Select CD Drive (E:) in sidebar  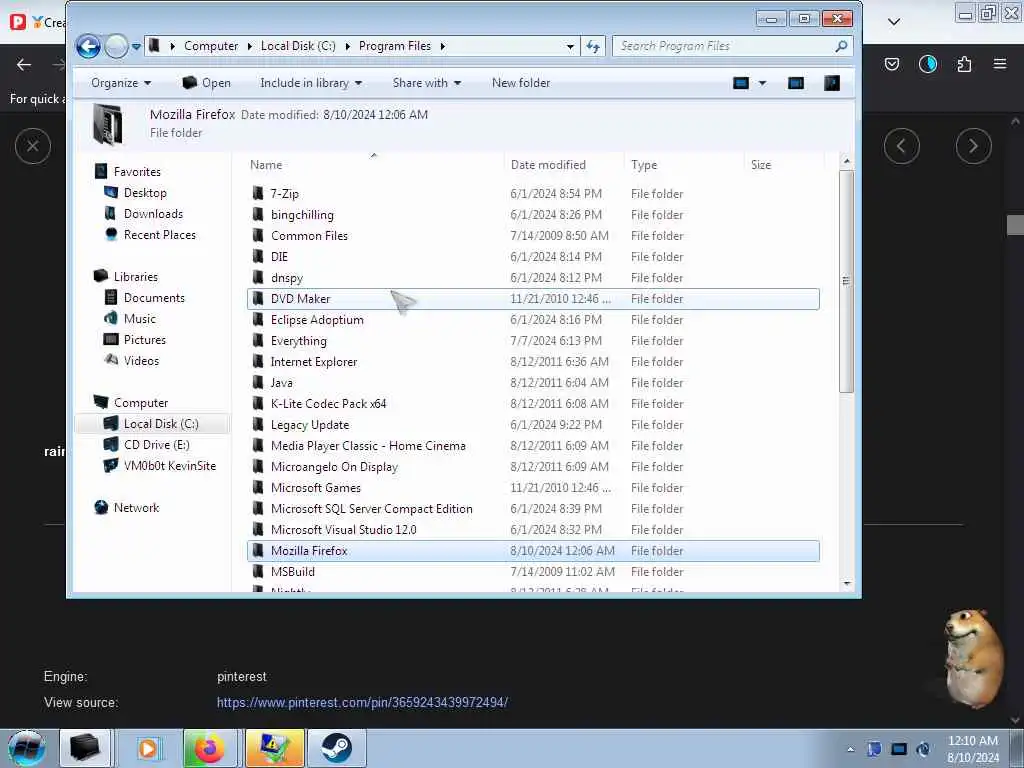tap(156, 445)
